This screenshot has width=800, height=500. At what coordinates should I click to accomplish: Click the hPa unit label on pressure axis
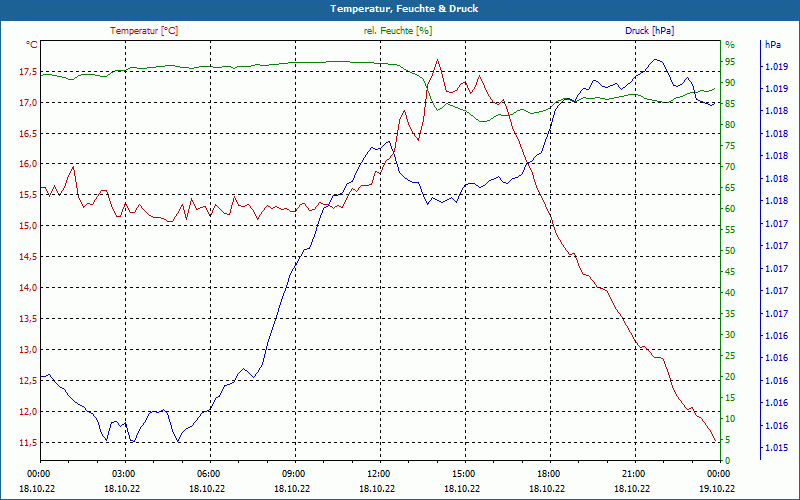pyautogui.click(x=773, y=45)
